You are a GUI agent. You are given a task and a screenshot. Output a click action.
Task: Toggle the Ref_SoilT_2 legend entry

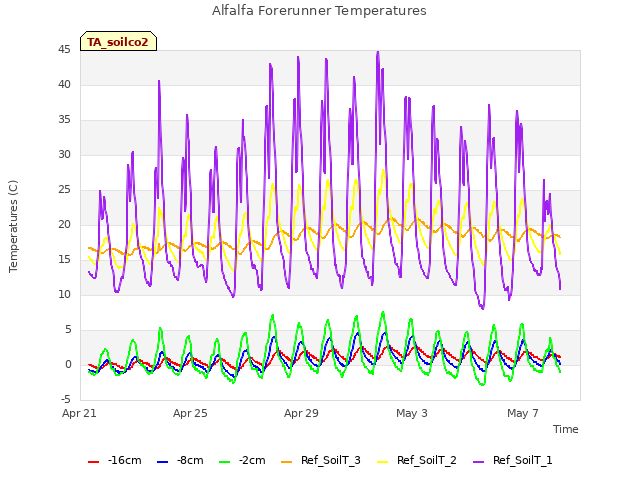[x=417, y=460]
